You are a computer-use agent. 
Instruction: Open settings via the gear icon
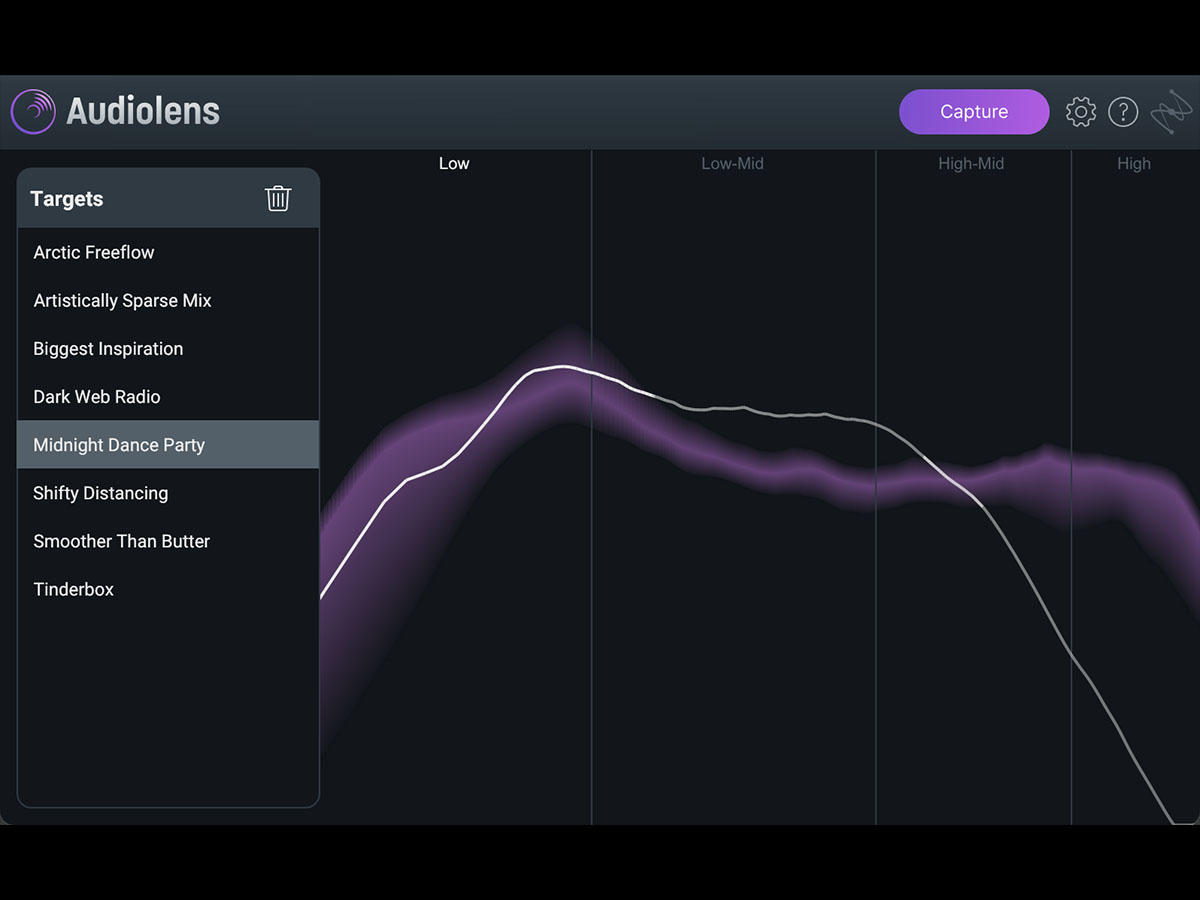pyautogui.click(x=1081, y=112)
